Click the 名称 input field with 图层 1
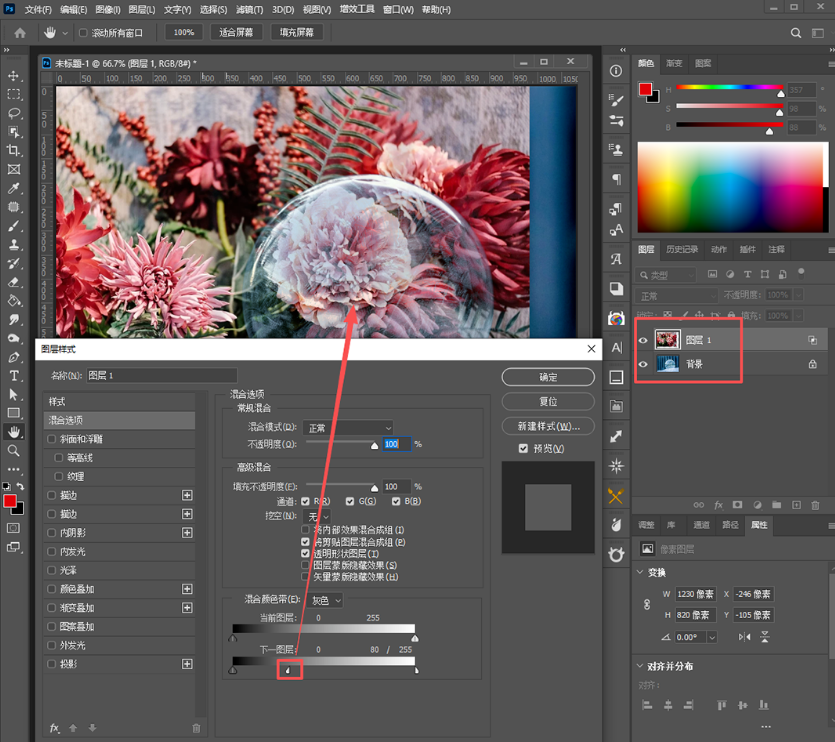The image size is (835, 742). point(161,376)
